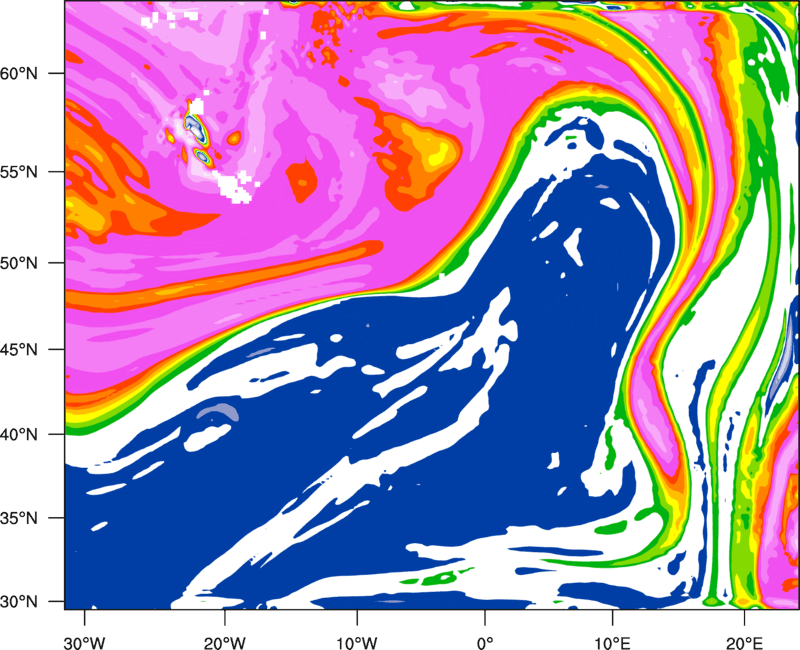Viewport: 800px width, 650px height.
Task: Click the 0° longitude label
Action: click(485, 643)
